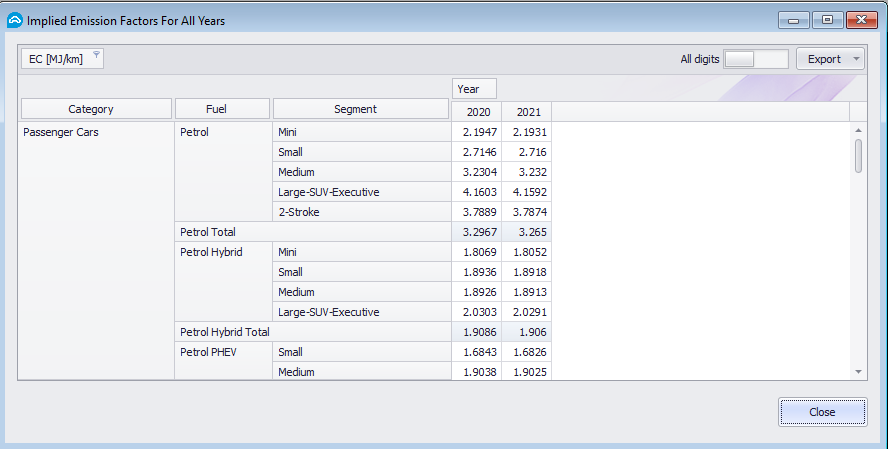
Task: Click the Export button
Action: pyautogui.click(x=824, y=59)
